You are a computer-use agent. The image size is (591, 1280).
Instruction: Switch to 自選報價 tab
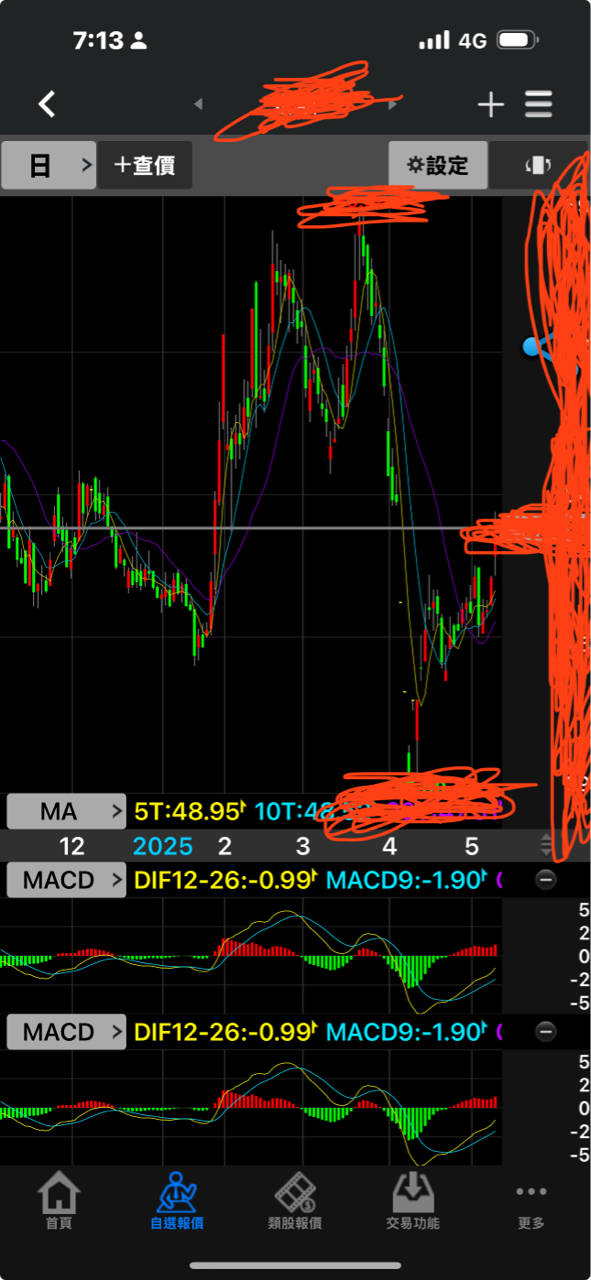pyautogui.click(x=177, y=1200)
